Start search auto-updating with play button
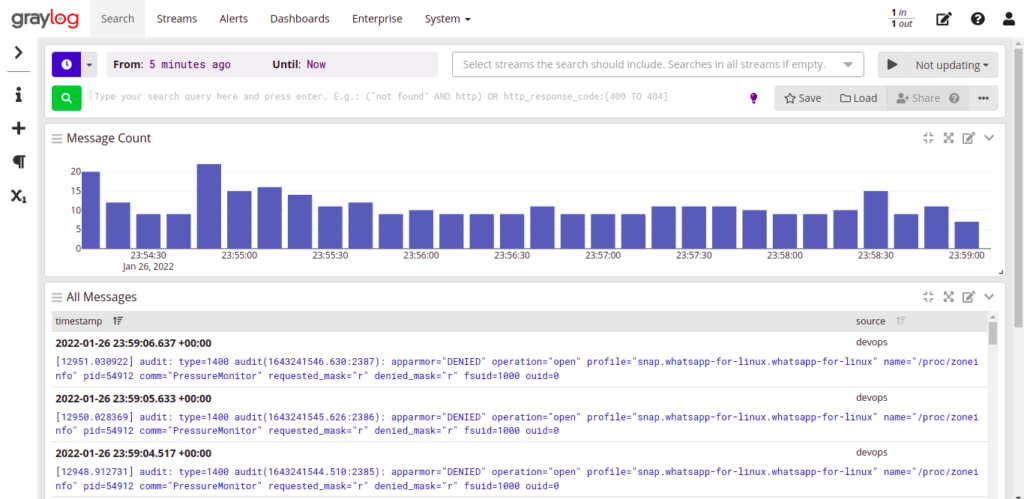The width and height of the screenshot is (1024, 499). pos(891,65)
